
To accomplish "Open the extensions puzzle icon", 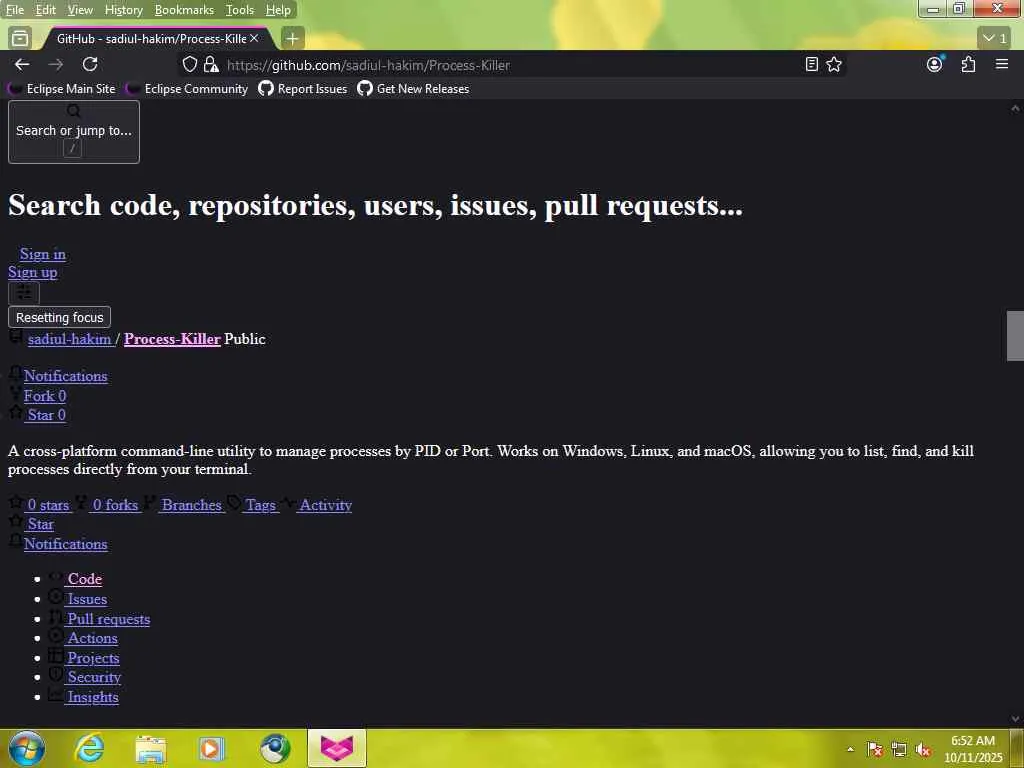I will pyautogui.click(x=968, y=64).
